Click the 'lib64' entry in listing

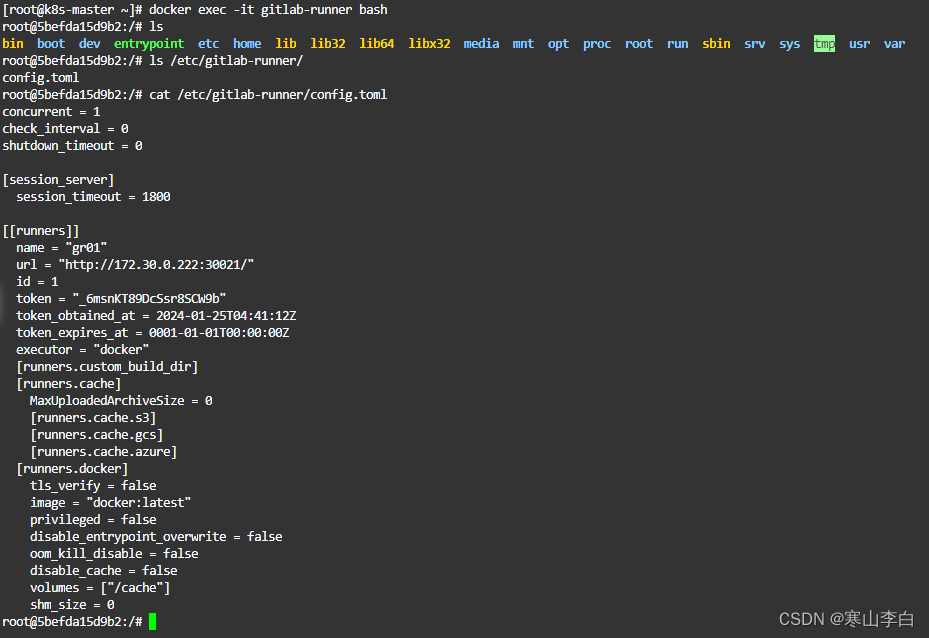[377, 44]
